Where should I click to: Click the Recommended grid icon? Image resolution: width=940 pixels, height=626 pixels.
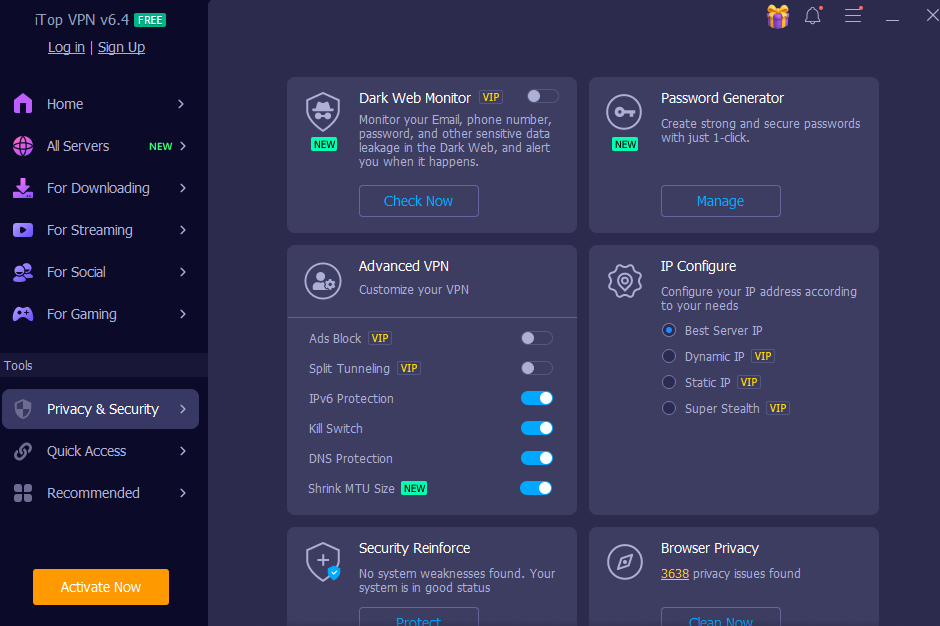23,493
